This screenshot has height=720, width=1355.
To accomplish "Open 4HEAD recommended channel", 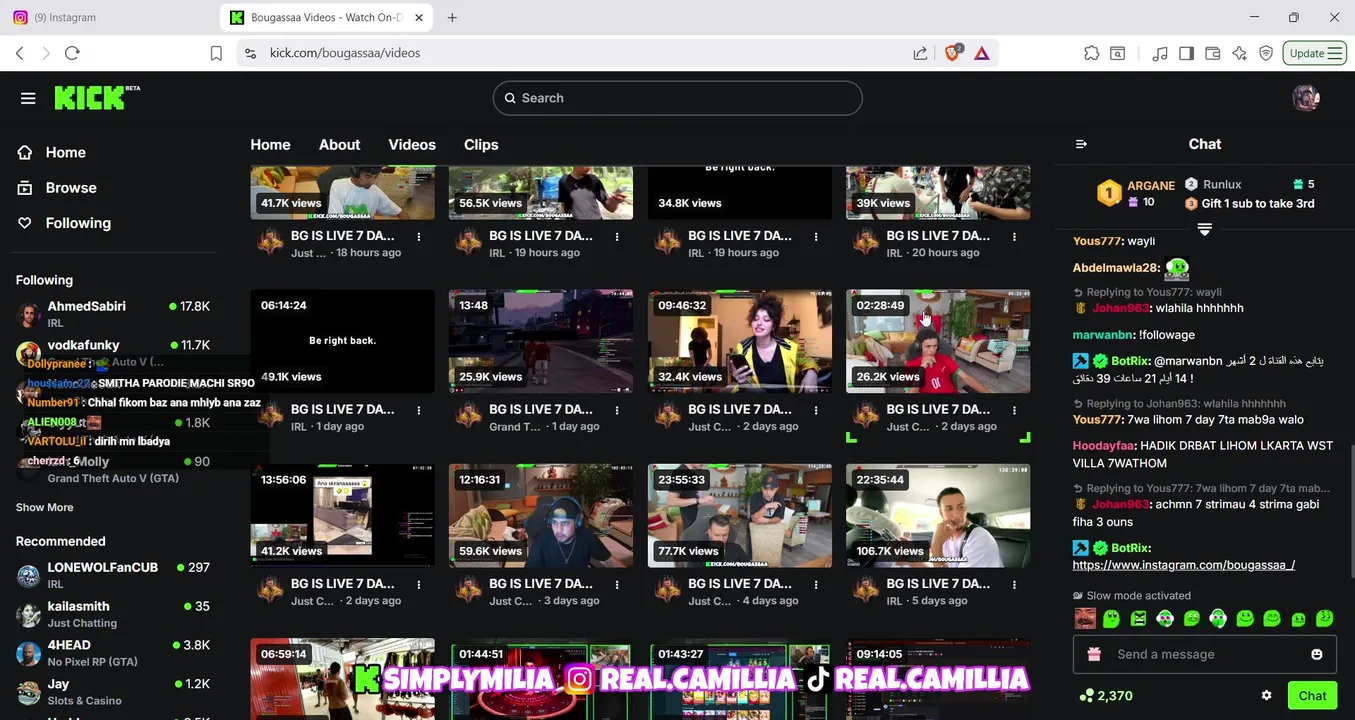I will click(113, 653).
